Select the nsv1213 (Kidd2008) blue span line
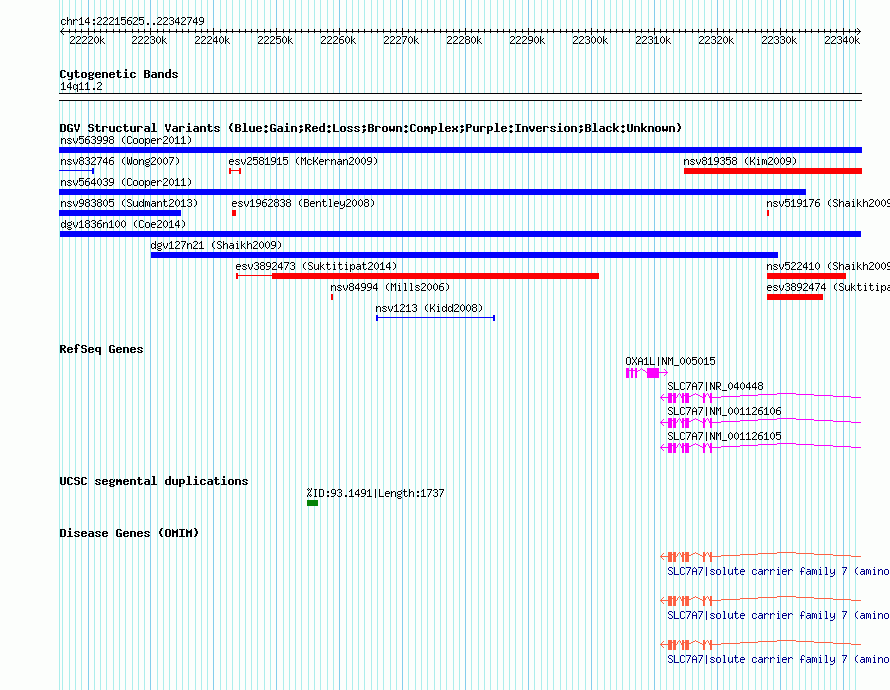 click(435, 318)
